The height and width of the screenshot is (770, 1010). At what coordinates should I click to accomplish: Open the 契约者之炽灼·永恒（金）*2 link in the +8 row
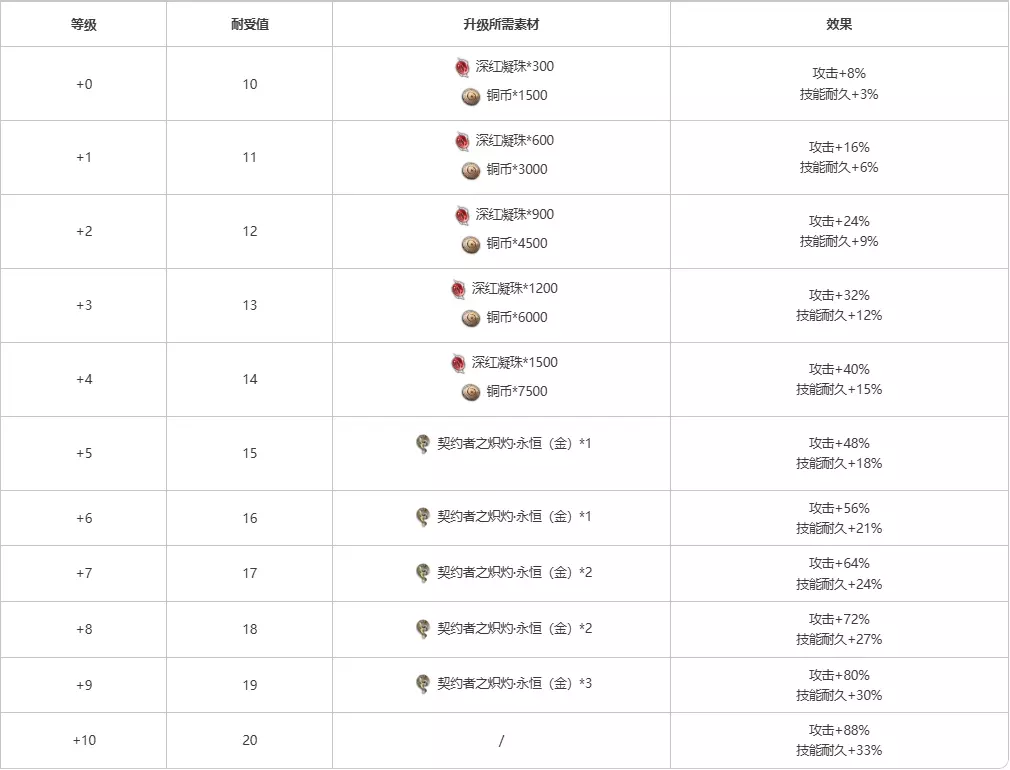click(514, 629)
